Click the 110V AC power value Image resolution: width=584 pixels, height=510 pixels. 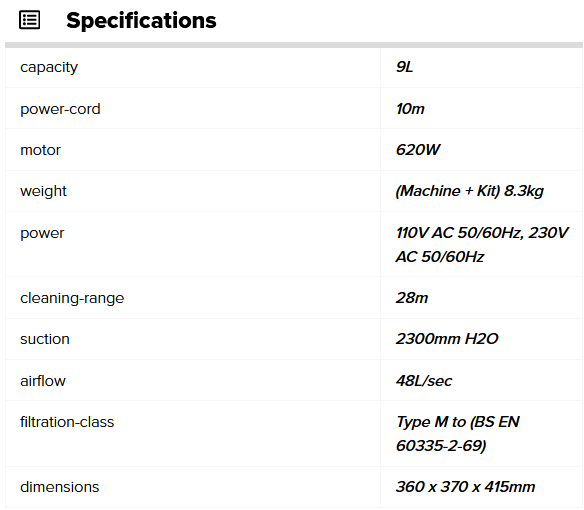(482, 245)
